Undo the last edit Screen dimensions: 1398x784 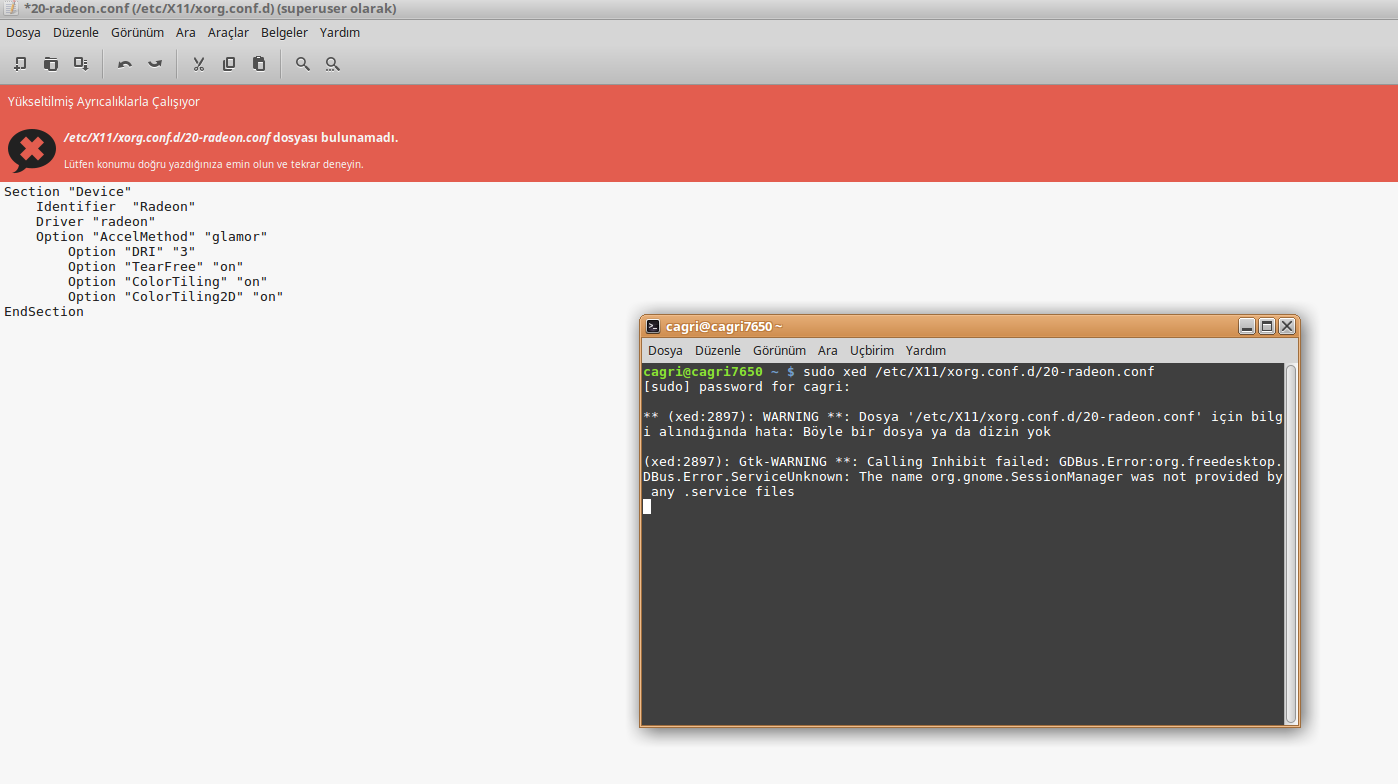125,64
